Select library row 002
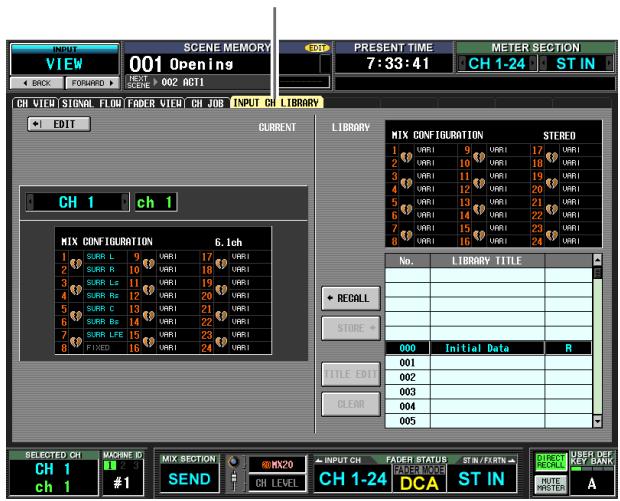This screenshot has width=620, height=501. click(488, 377)
